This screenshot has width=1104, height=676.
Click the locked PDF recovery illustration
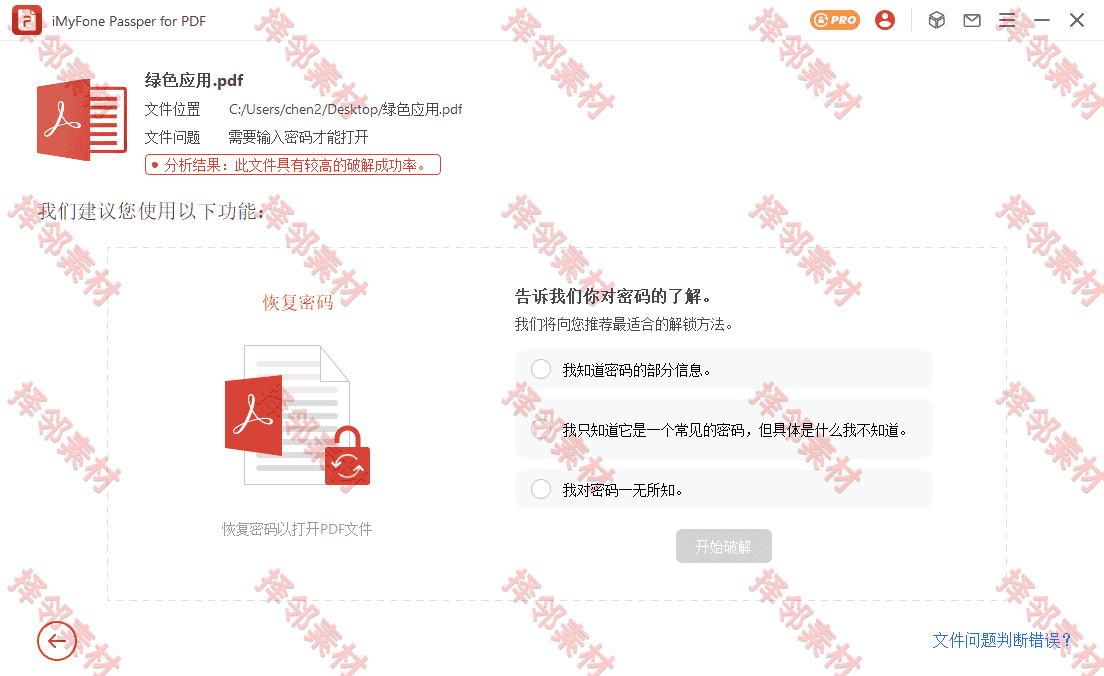(x=297, y=415)
